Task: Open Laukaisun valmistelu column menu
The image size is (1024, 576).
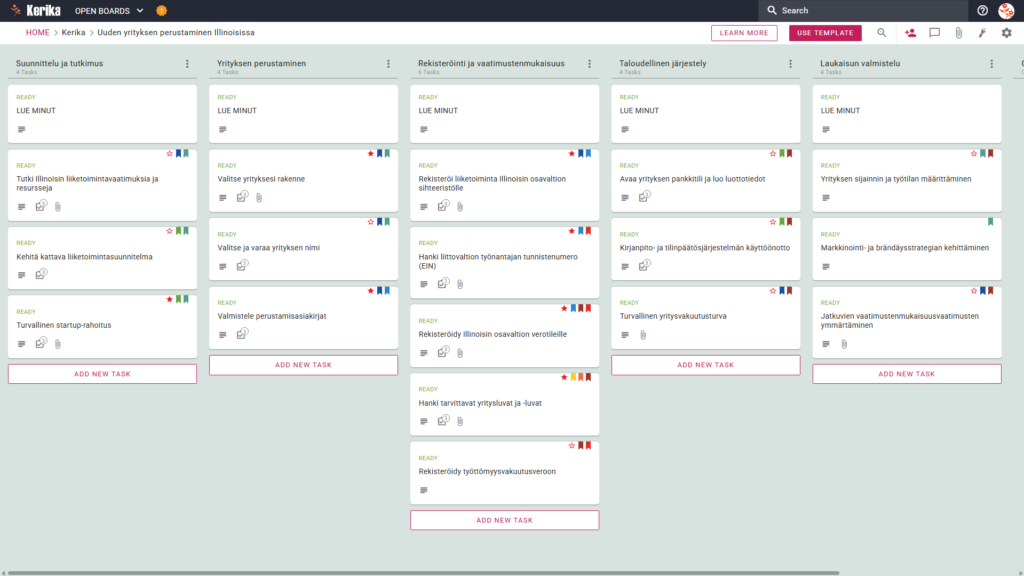Action: pyautogui.click(x=992, y=63)
